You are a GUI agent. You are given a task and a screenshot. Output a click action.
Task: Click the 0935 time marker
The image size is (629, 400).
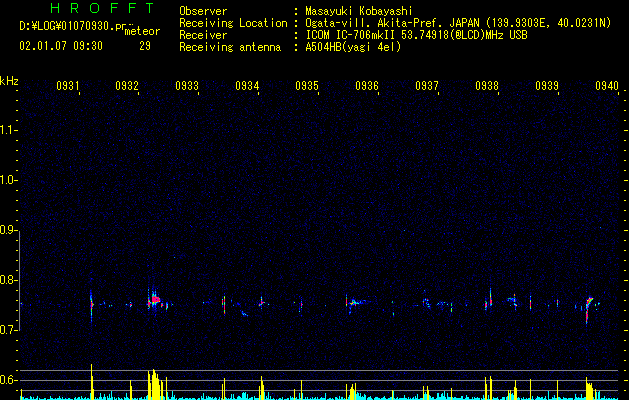pyautogui.click(x=307, y=85)
